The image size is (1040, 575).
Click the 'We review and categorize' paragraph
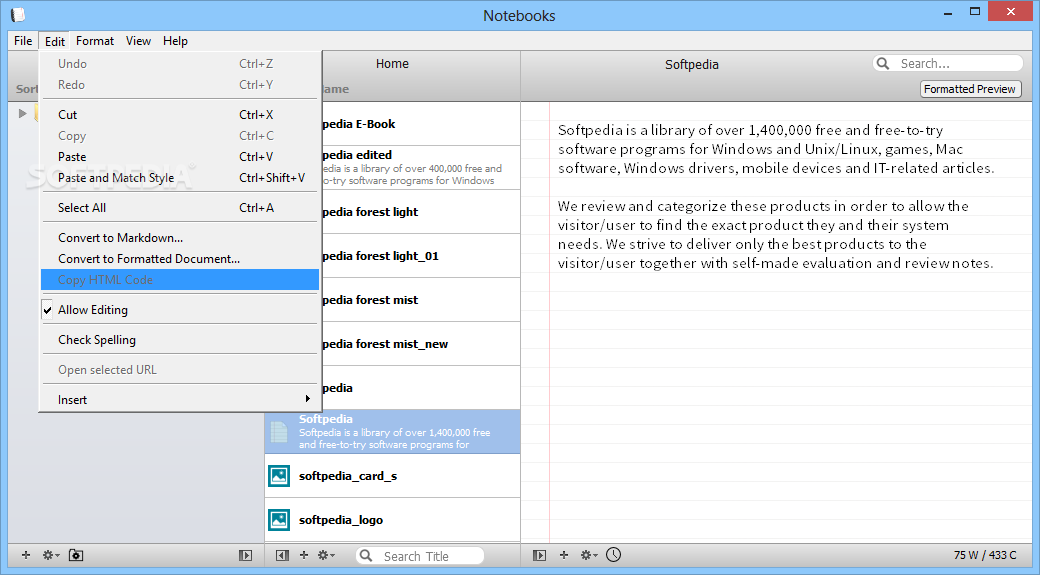click(776, 235)
